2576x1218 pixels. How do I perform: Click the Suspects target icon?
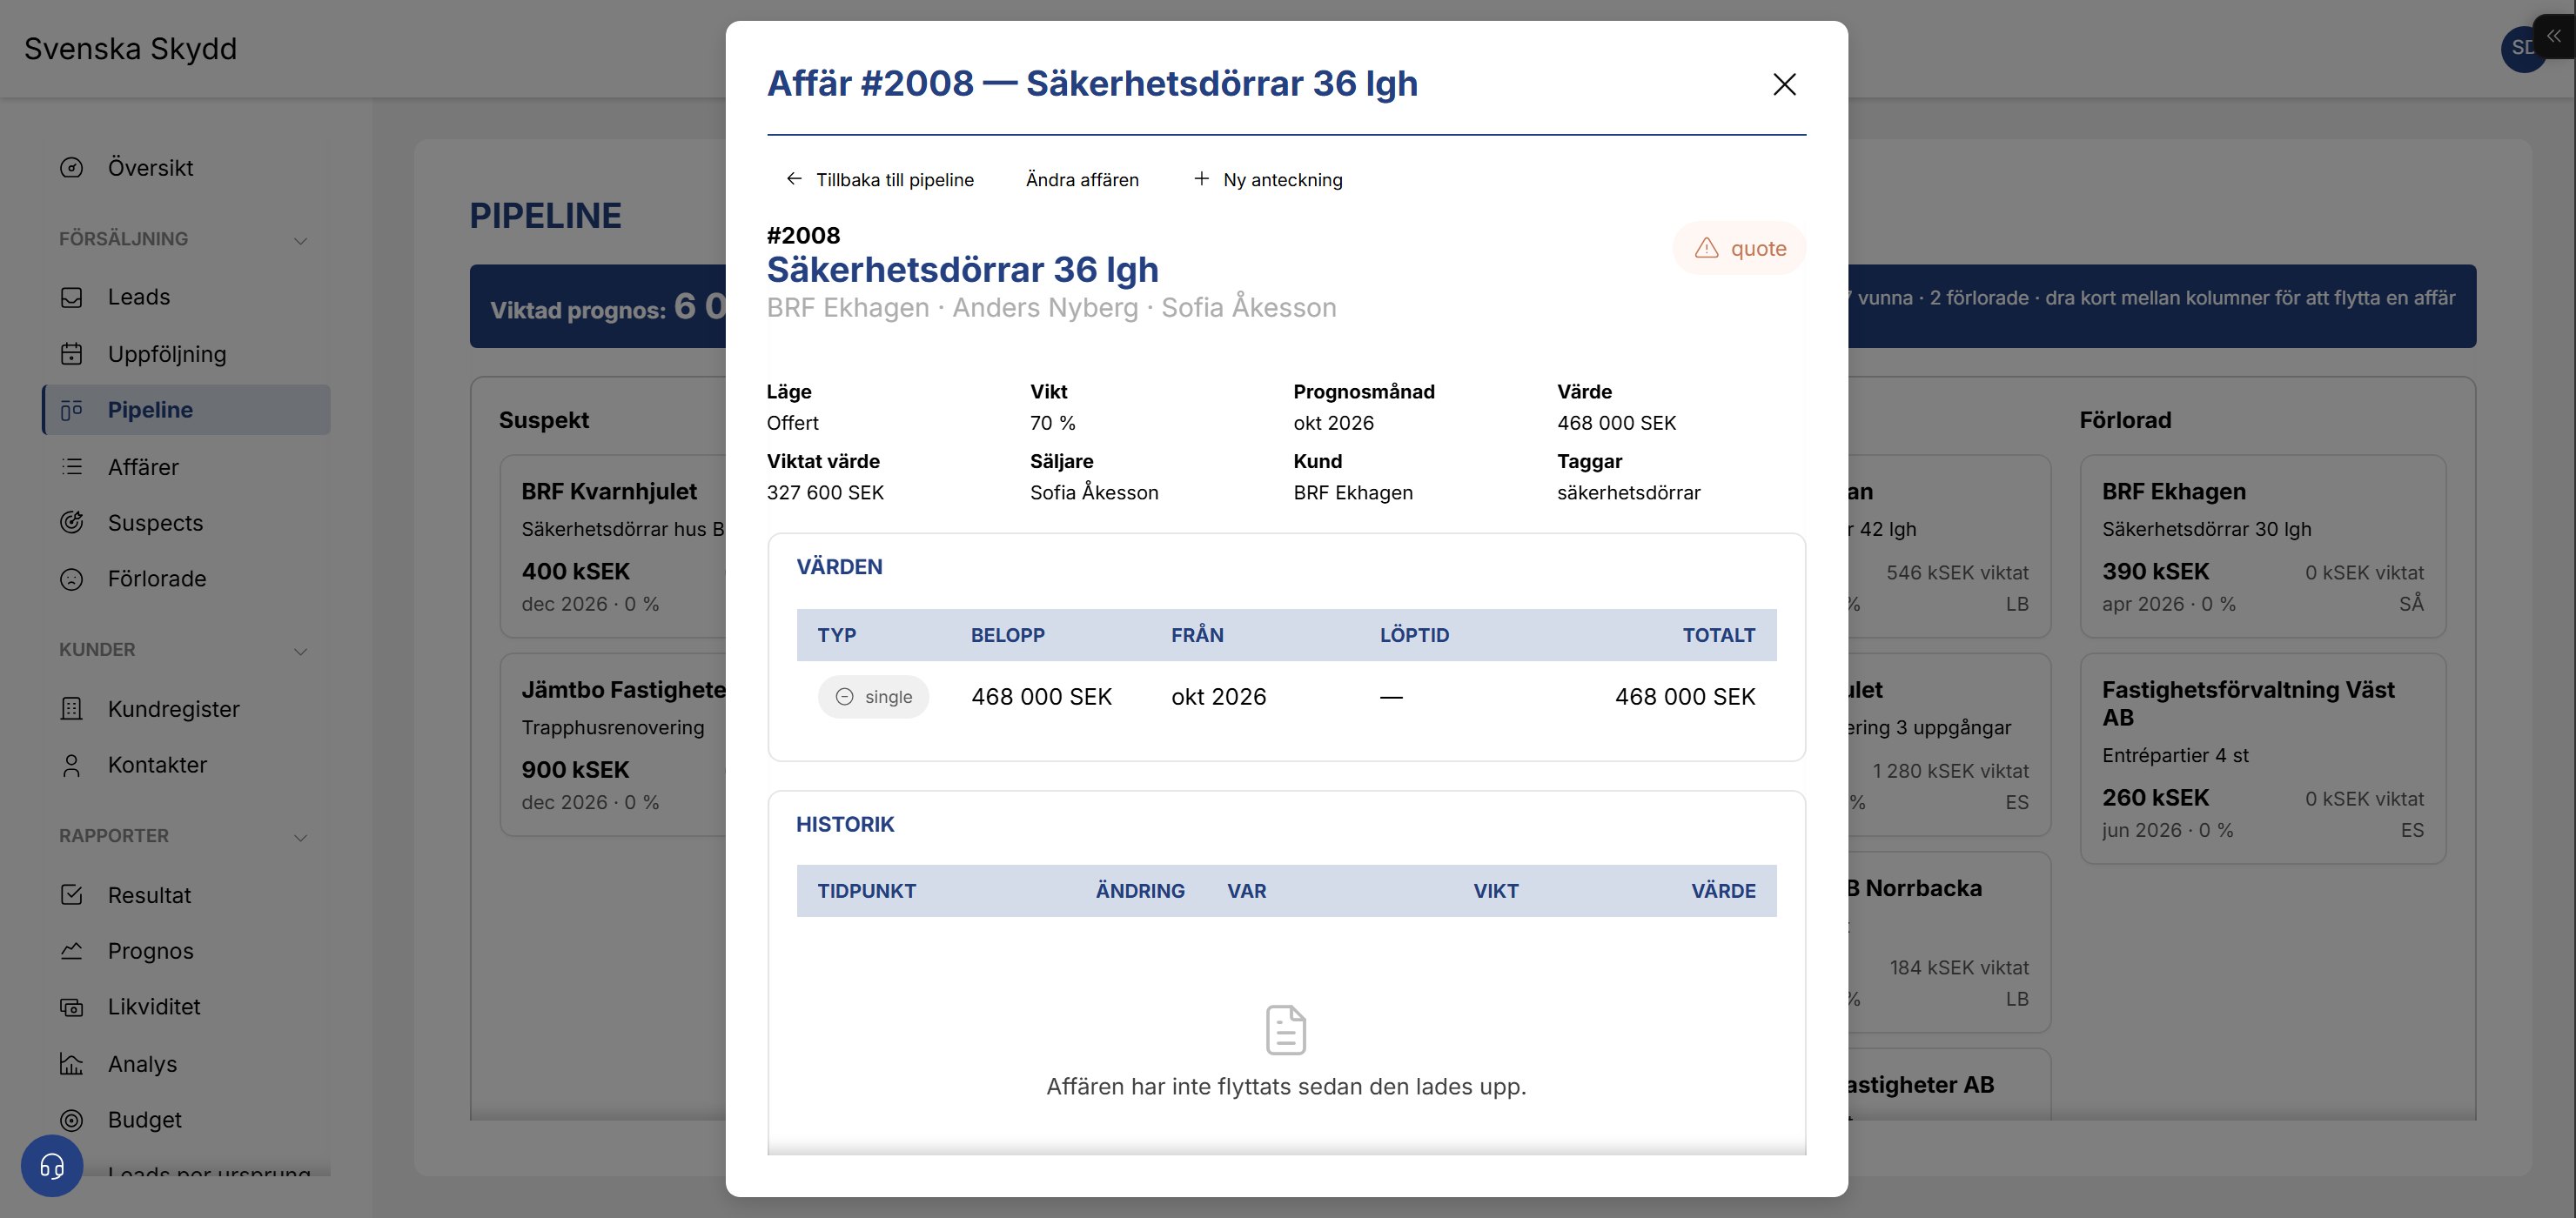[x=72, y=522]
